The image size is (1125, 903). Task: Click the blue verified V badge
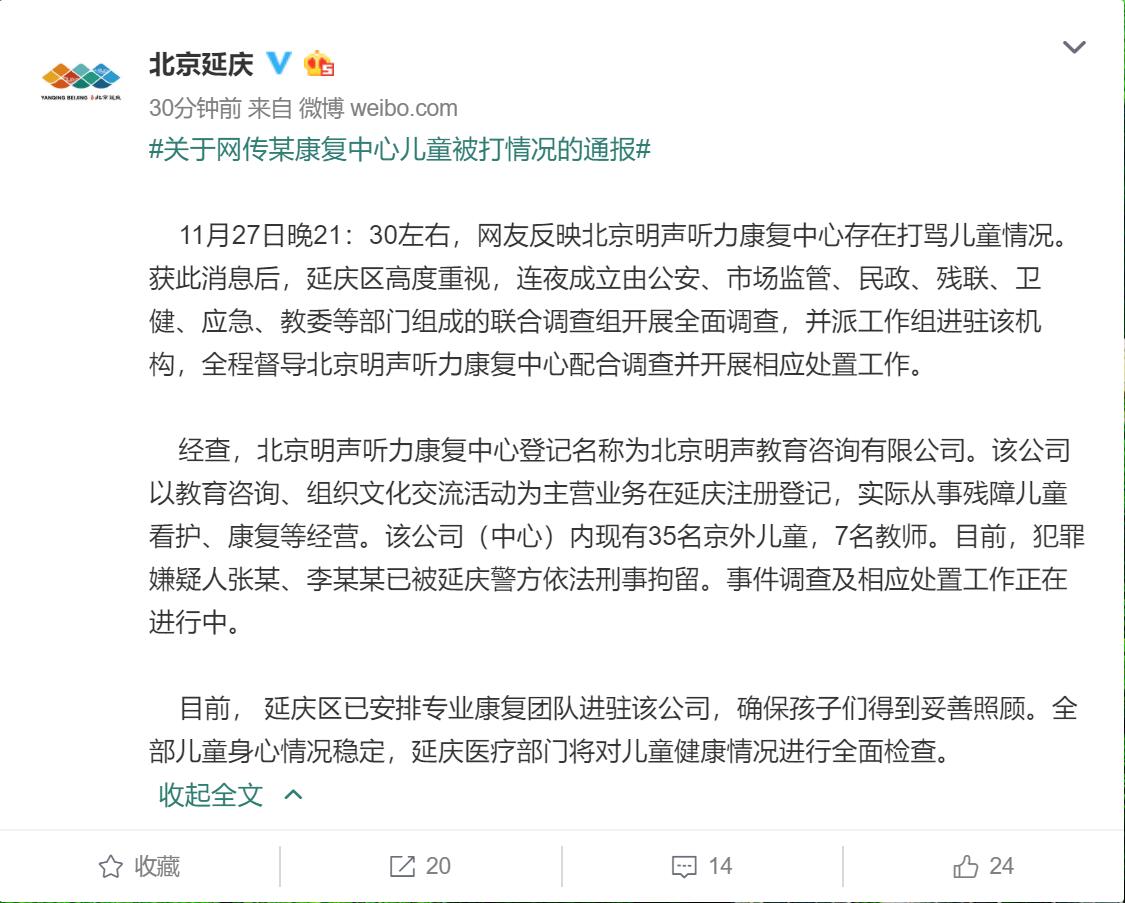coord(279,64)
